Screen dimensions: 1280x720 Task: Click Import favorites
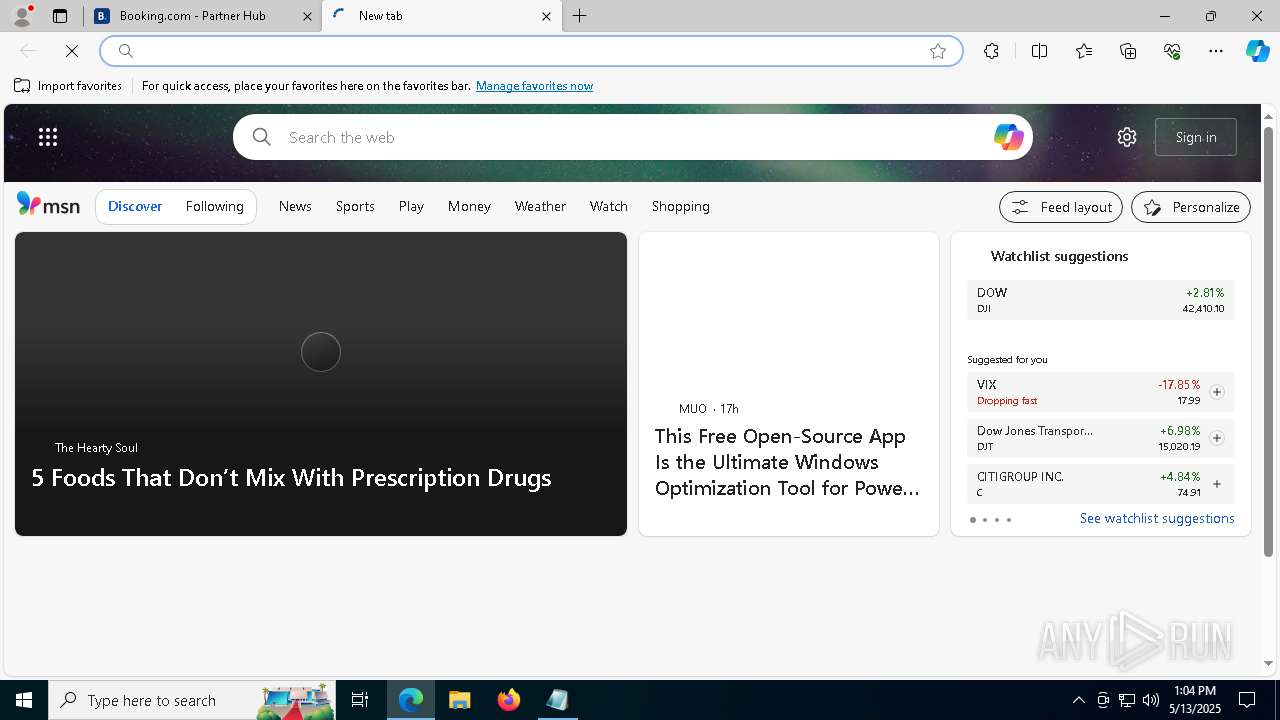pos(68,86)
